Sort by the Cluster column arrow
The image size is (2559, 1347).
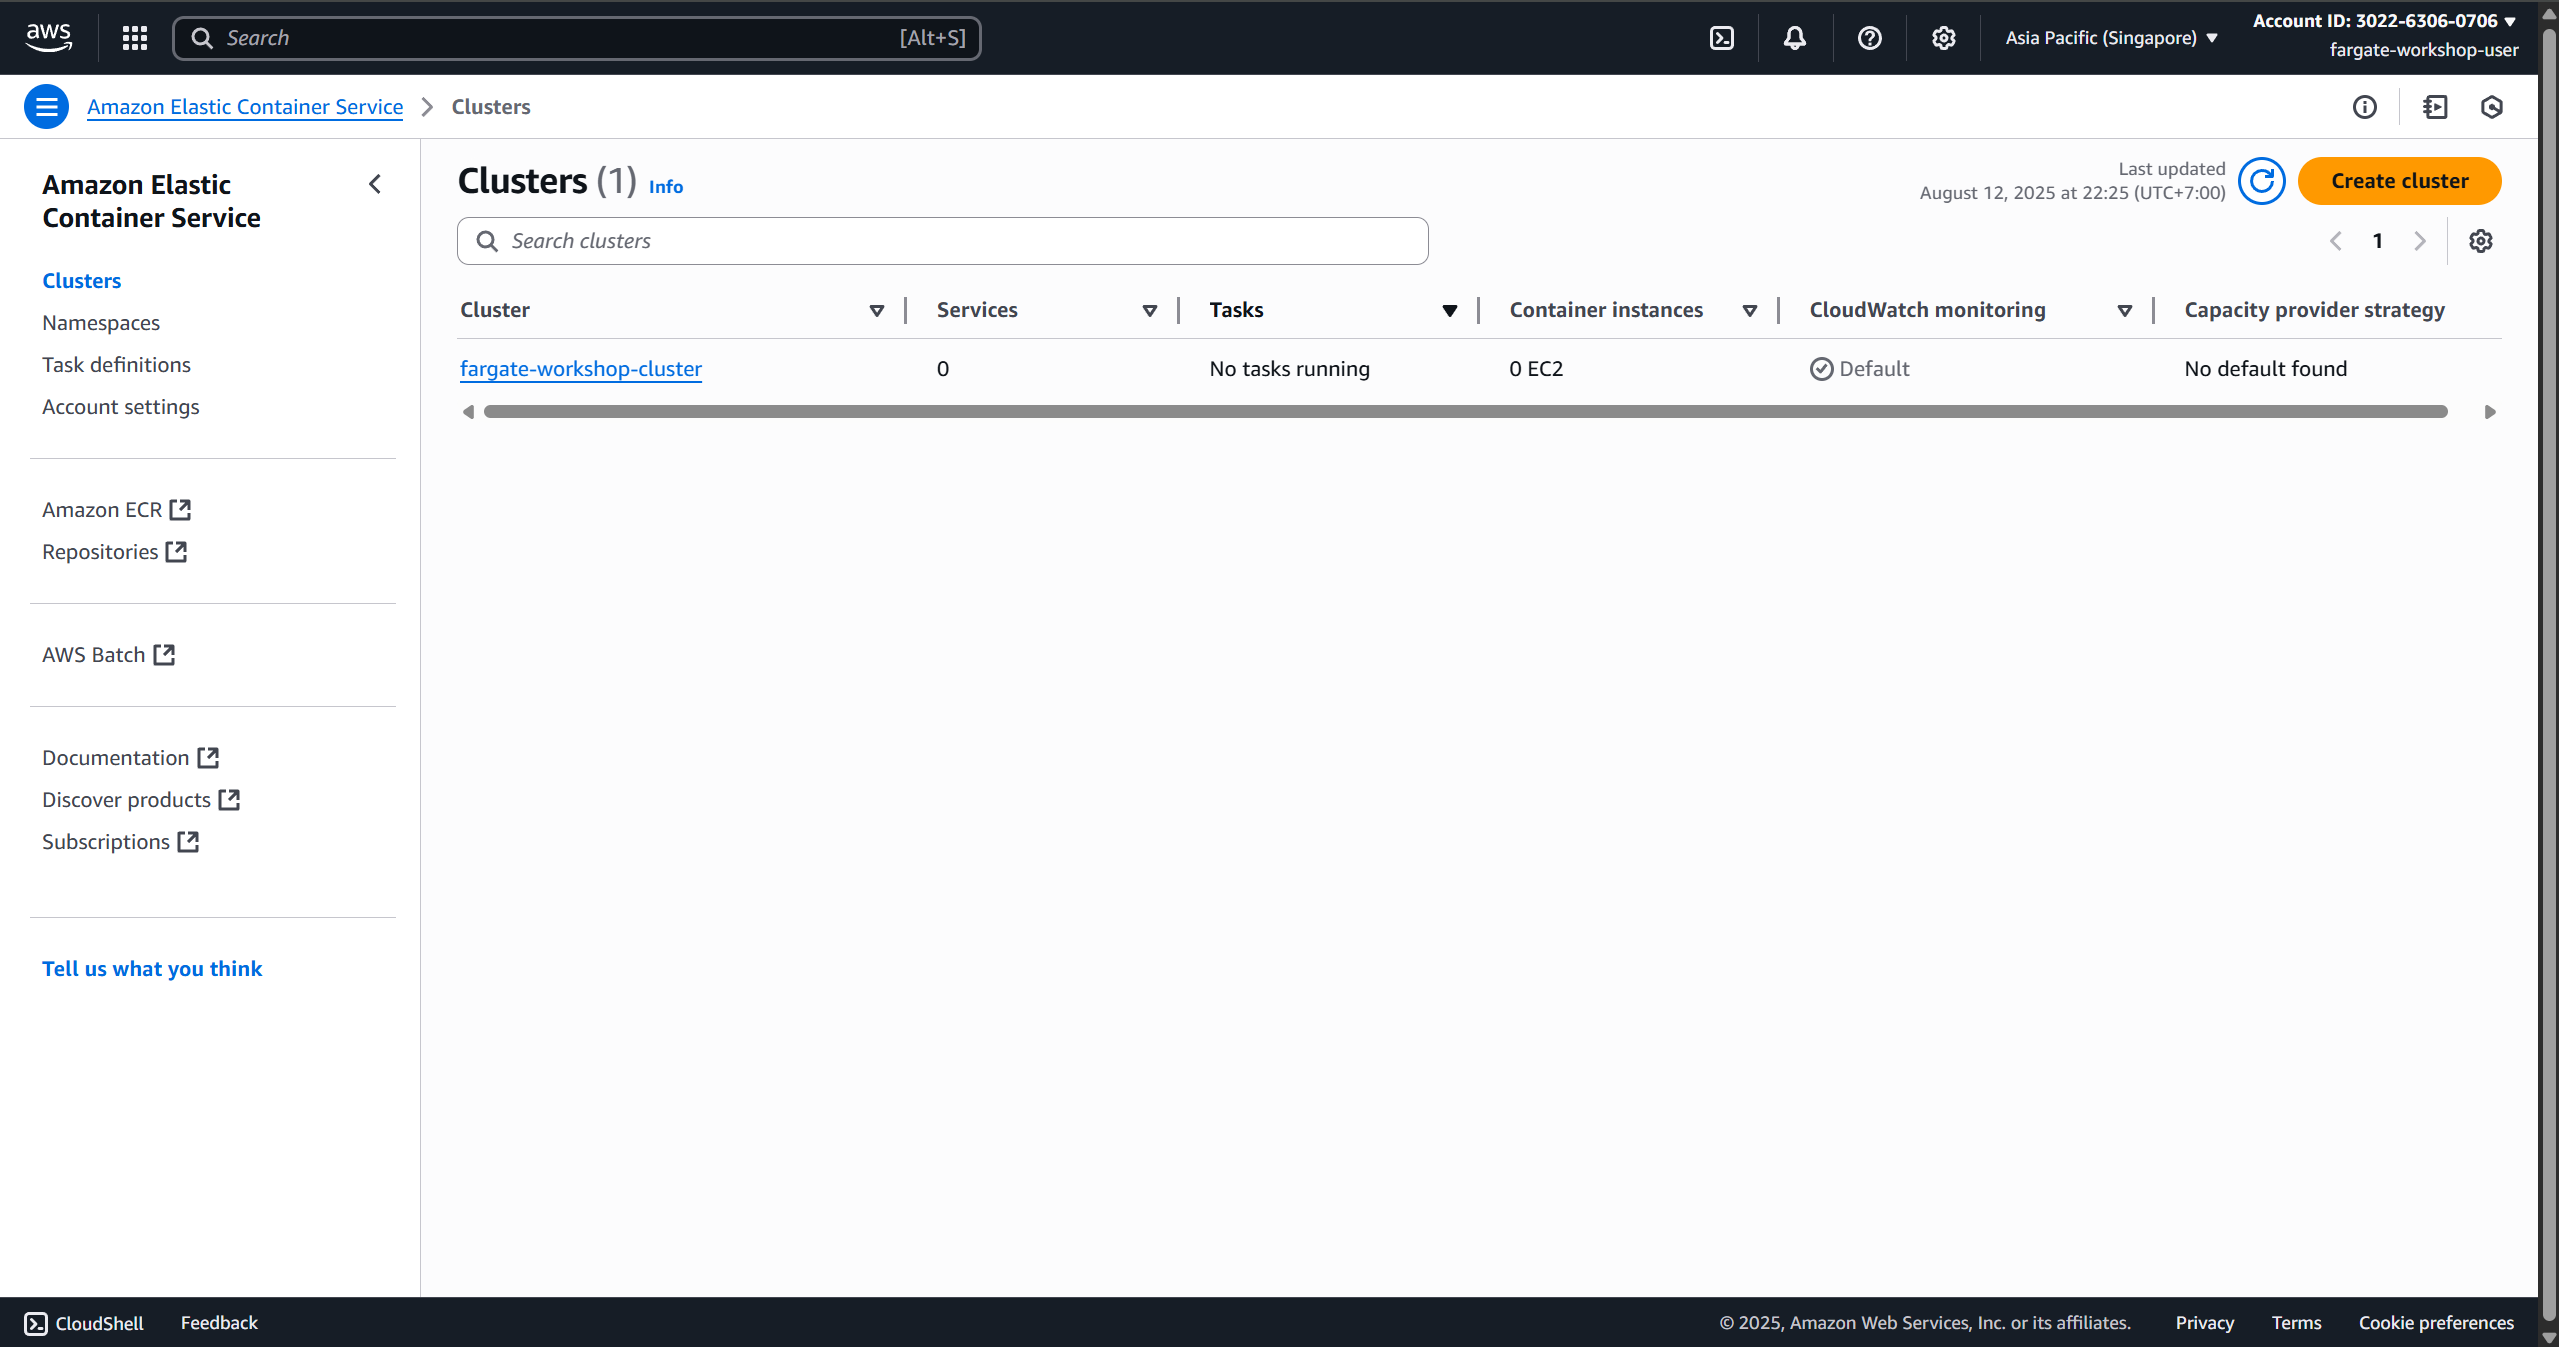[877, 311]
